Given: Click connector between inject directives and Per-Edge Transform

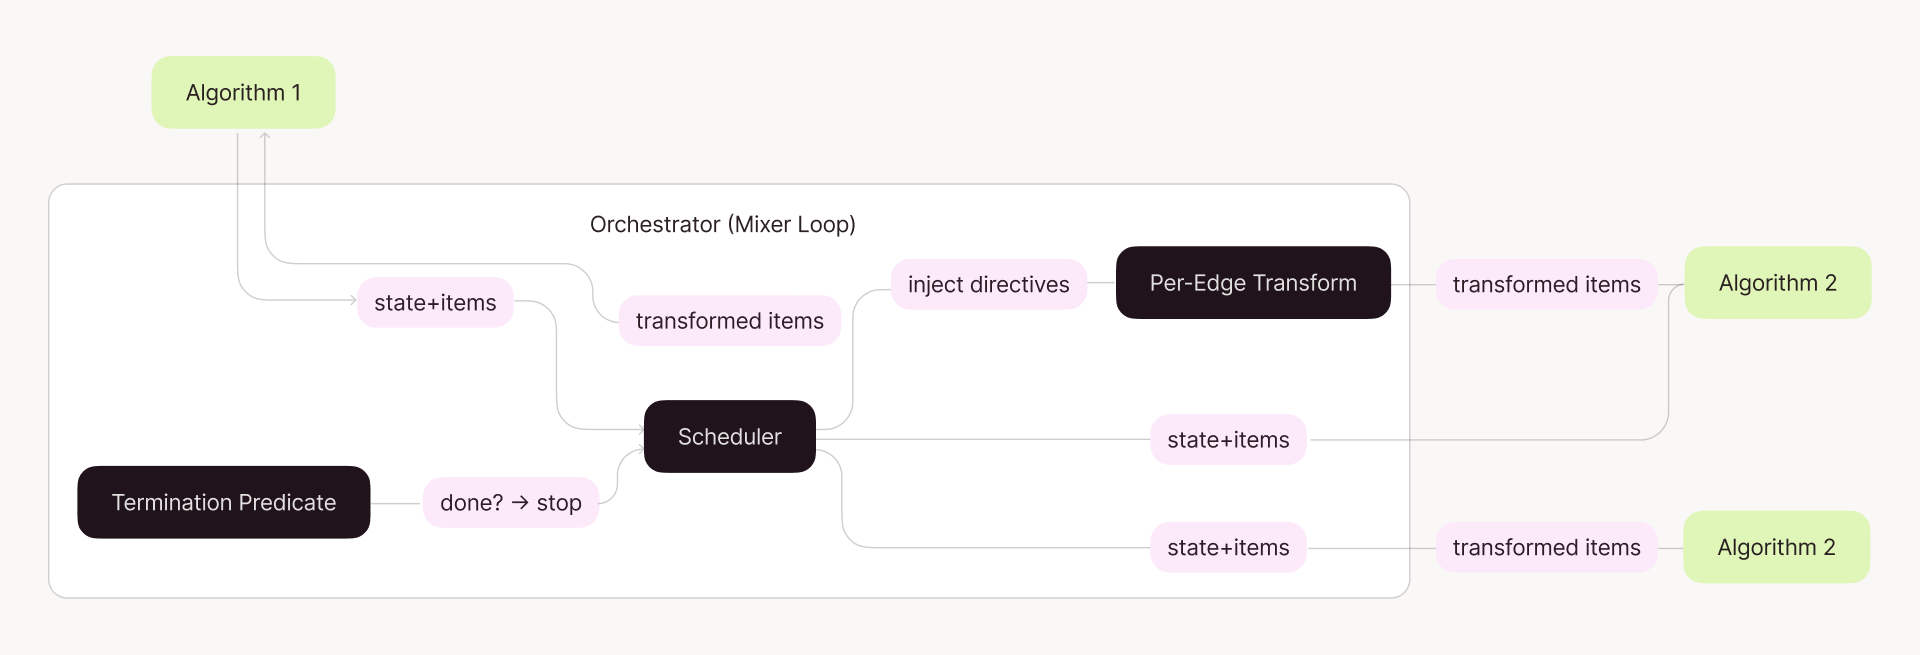Looking at the screenshot, I should (x=1101, y=283).
